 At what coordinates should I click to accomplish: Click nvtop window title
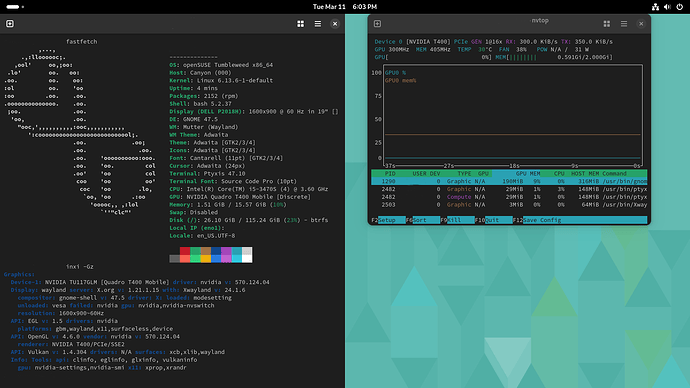point(540,20)
